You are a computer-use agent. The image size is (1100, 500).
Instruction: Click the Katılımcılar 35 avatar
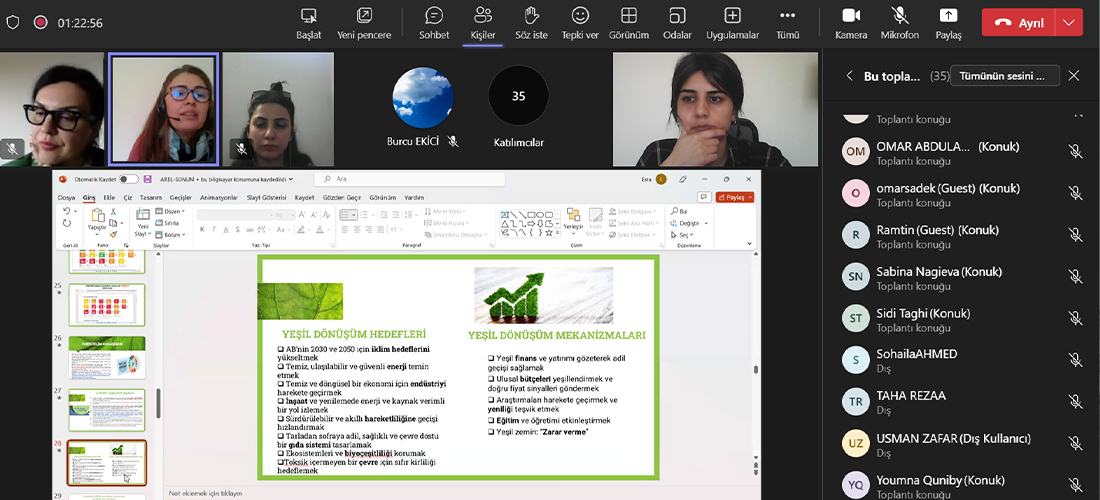point(518,96)
